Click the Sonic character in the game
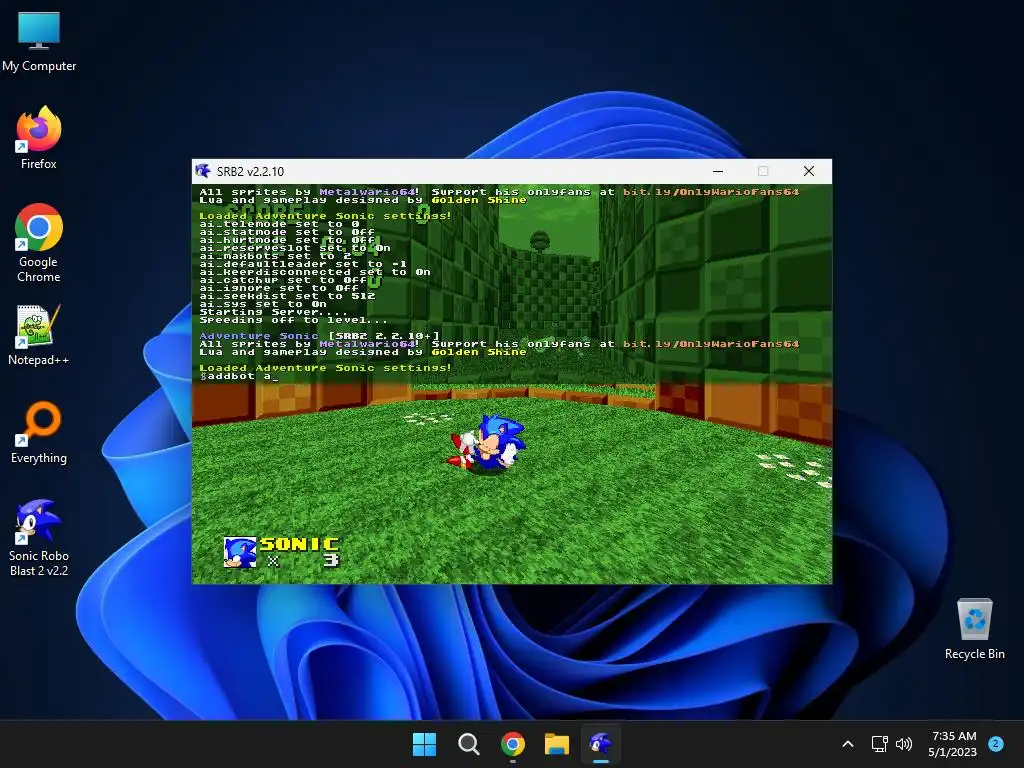Screen dimensions: 1024x768 488,442
